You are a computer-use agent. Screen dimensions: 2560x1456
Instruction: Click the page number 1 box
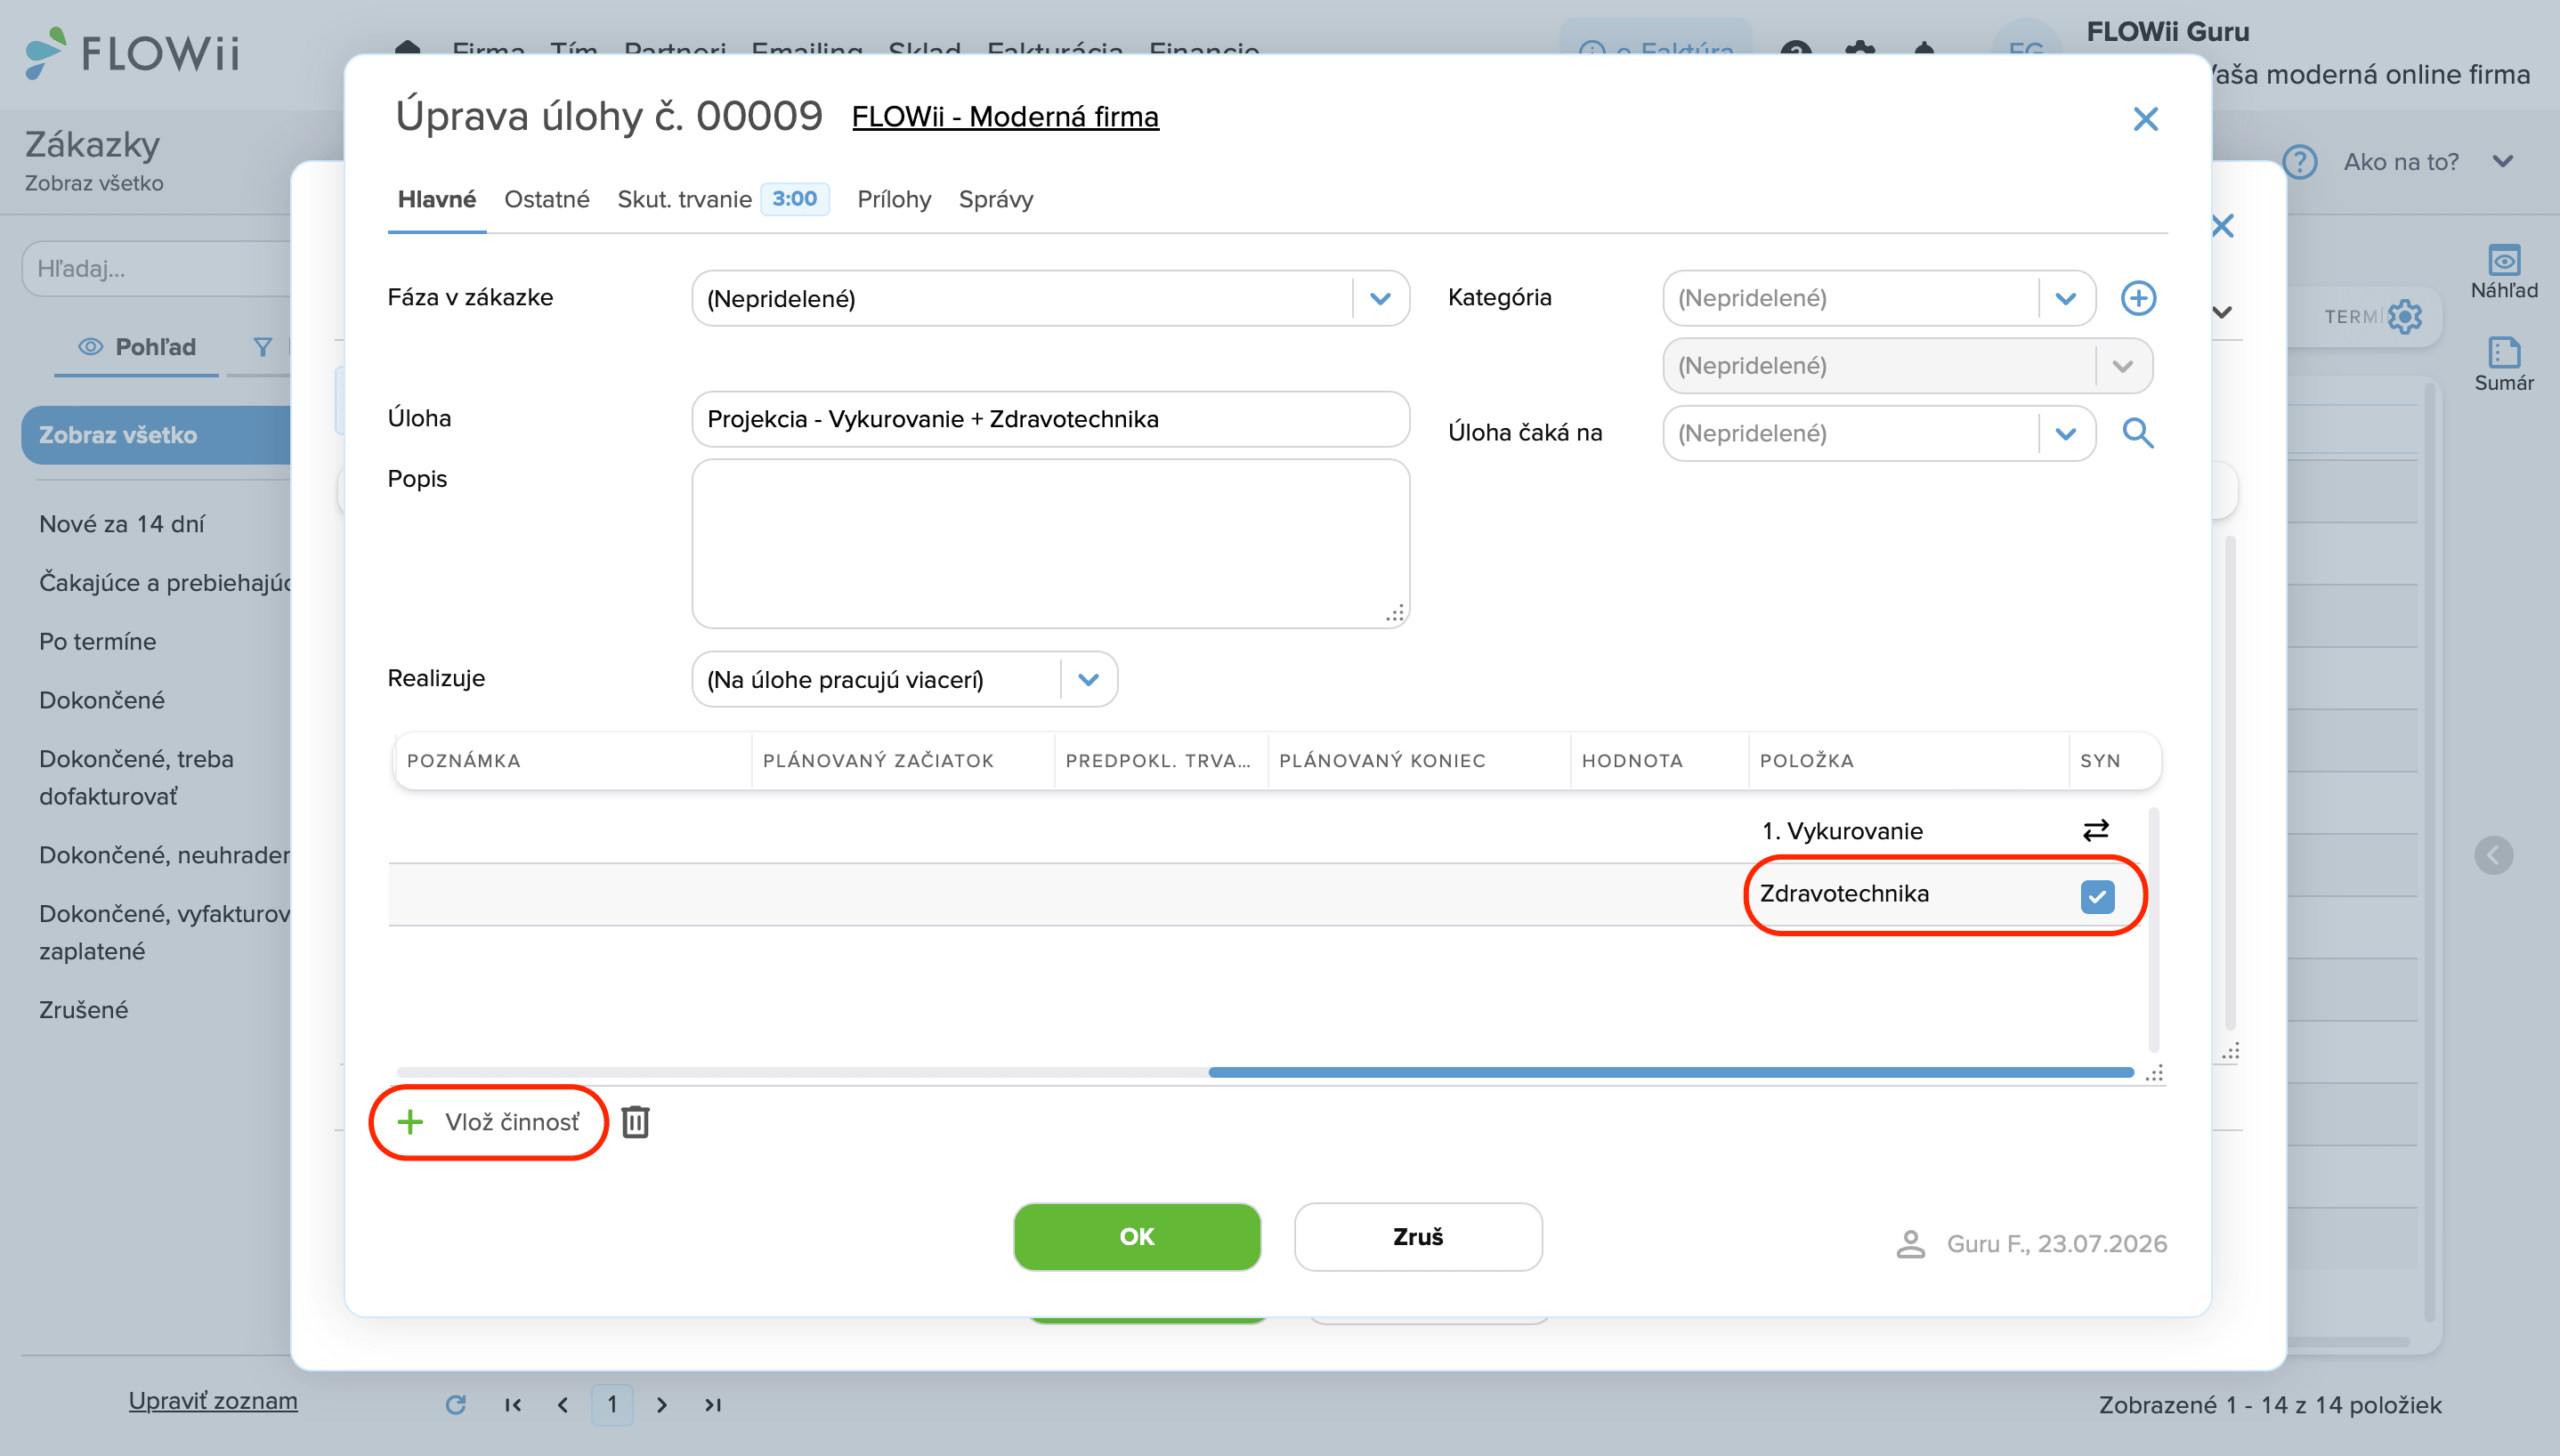[612, 1405]
